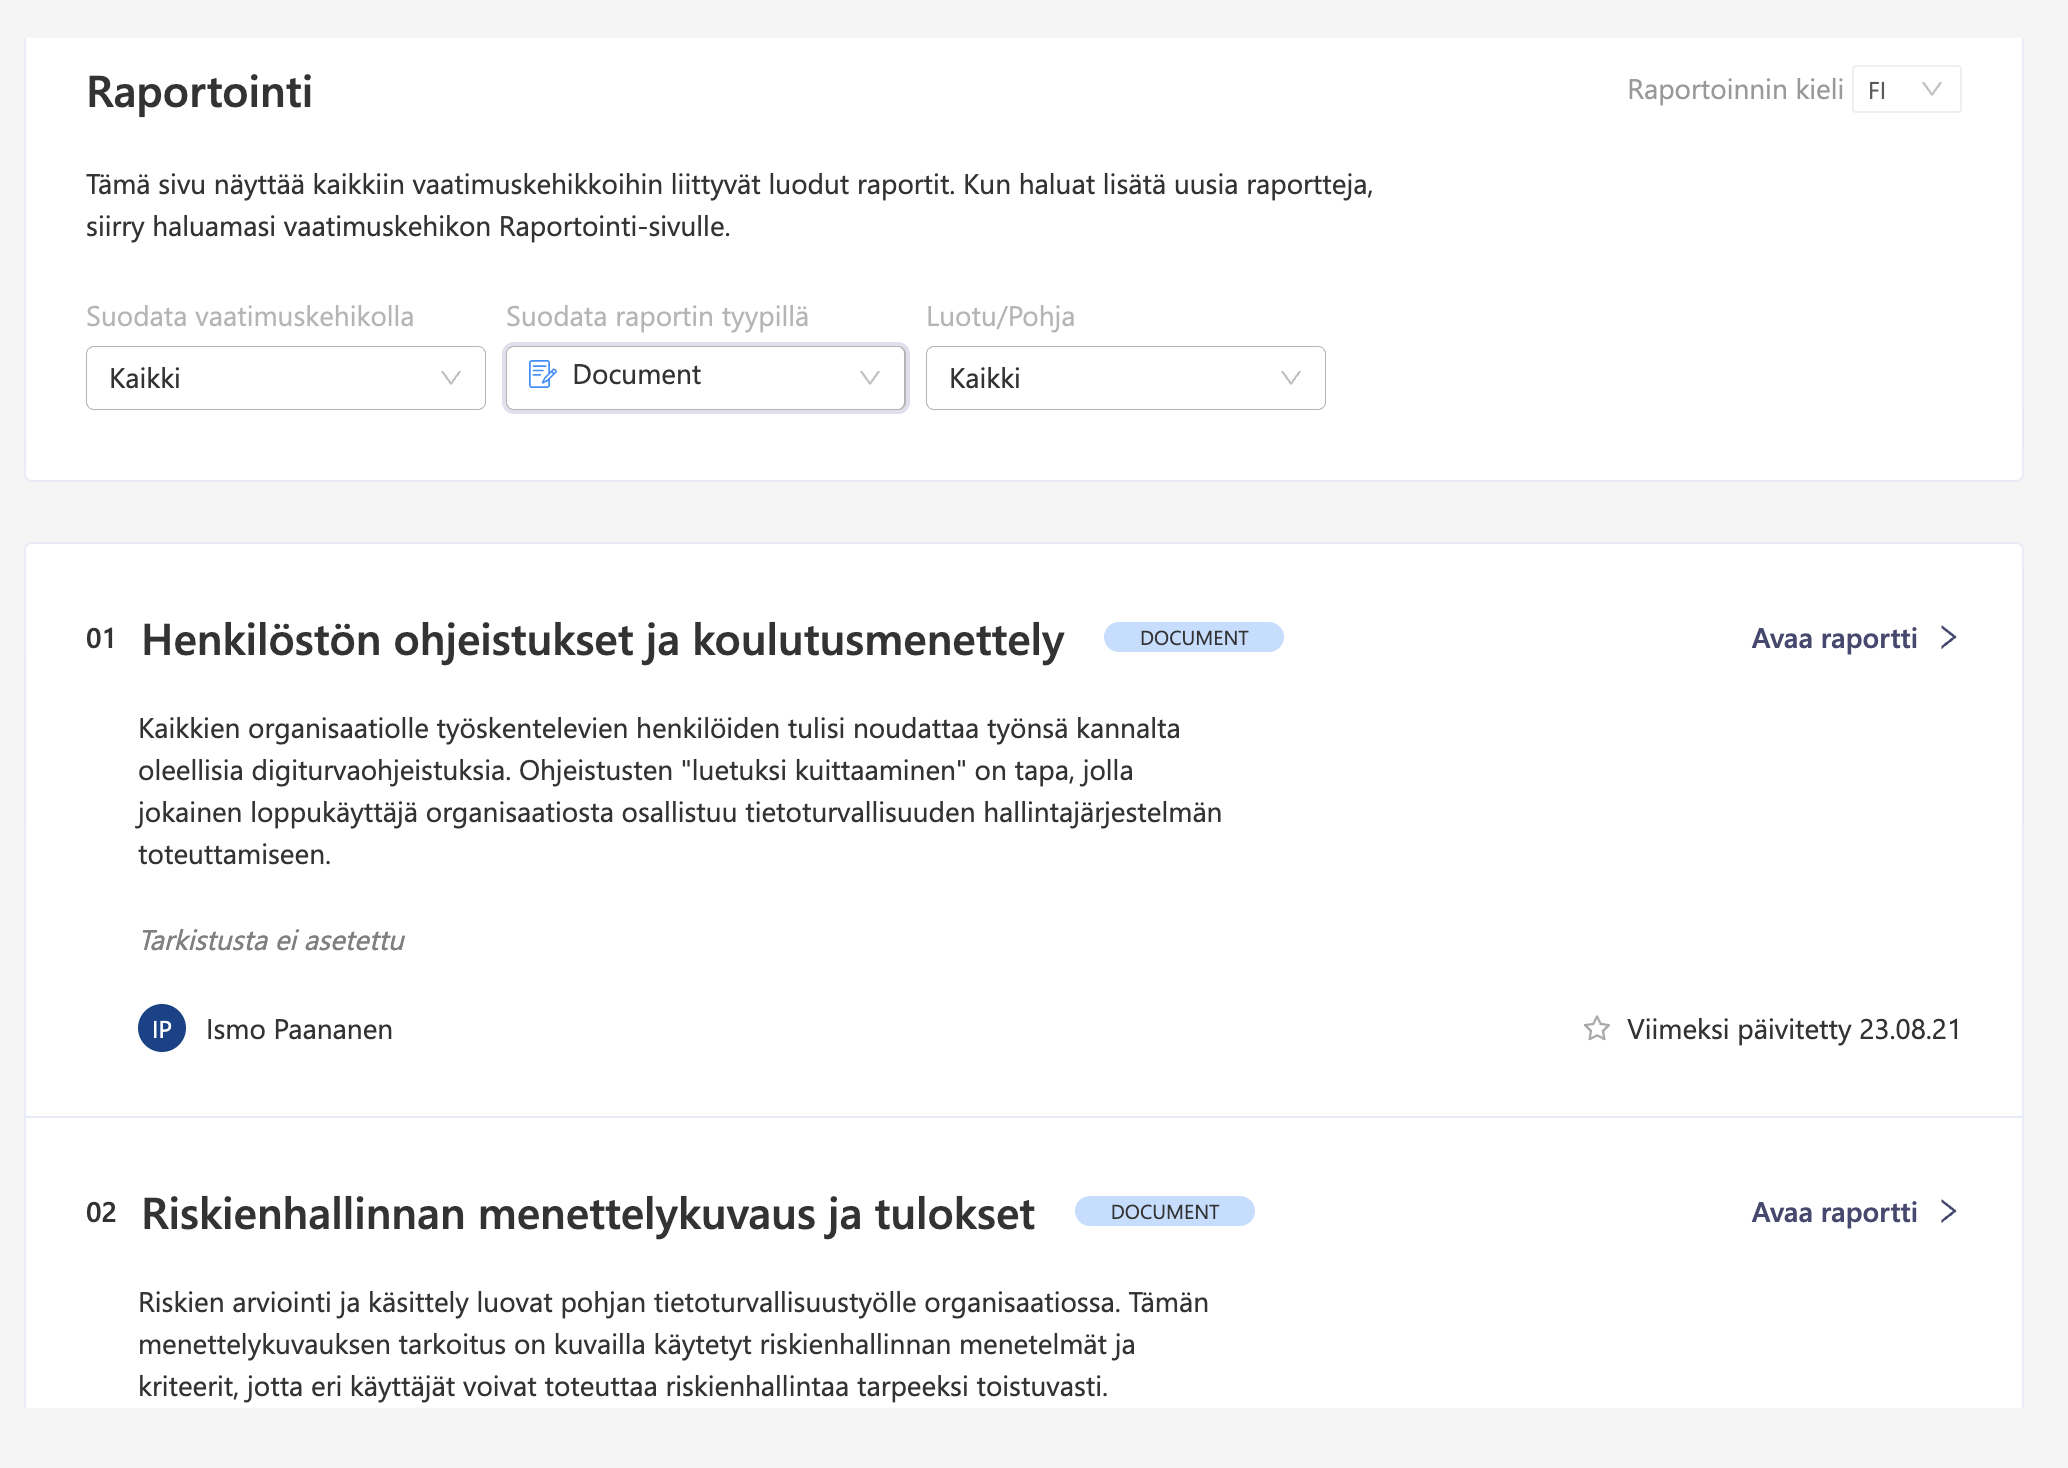
Task: Click the chevron in the Kaikki framework filter
Action: [x=451, y=378]
